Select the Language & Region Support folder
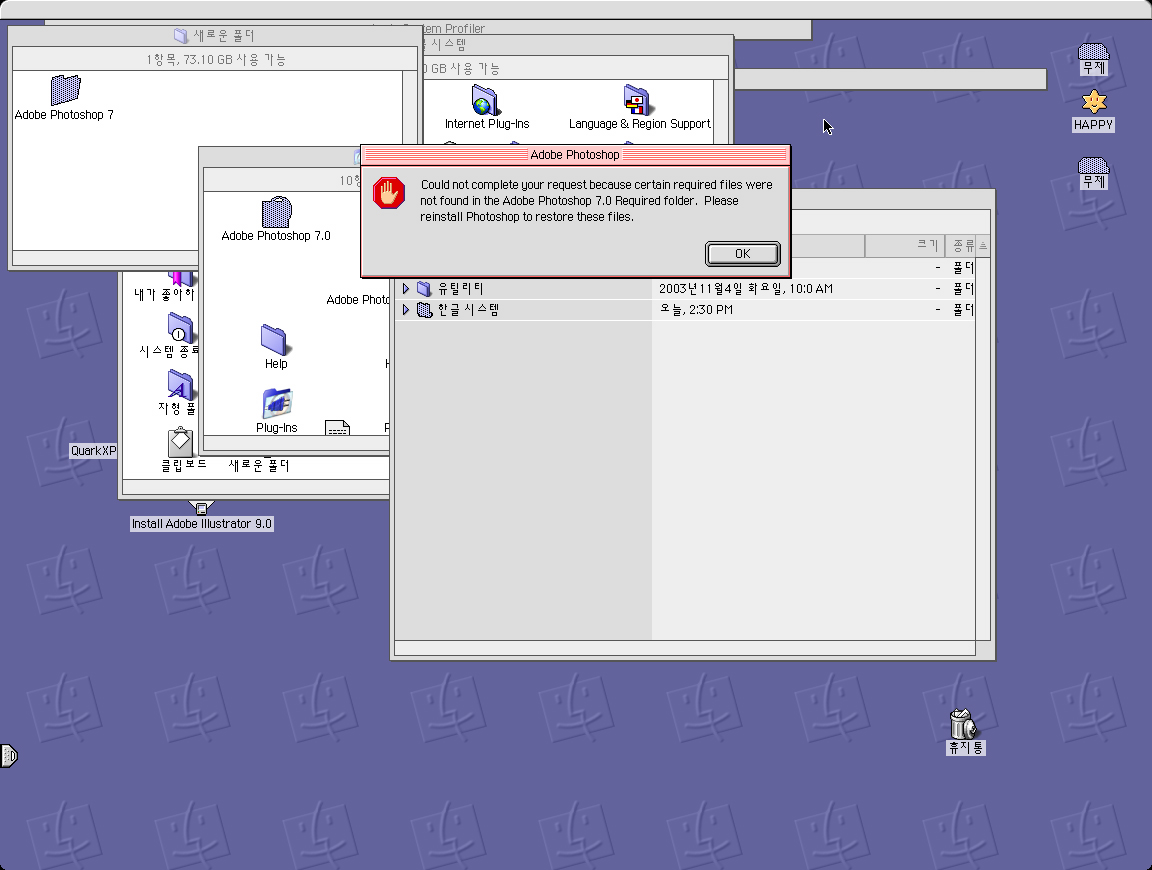Image resolution: width=1152 pixels, height=870 pixels. 637,101
